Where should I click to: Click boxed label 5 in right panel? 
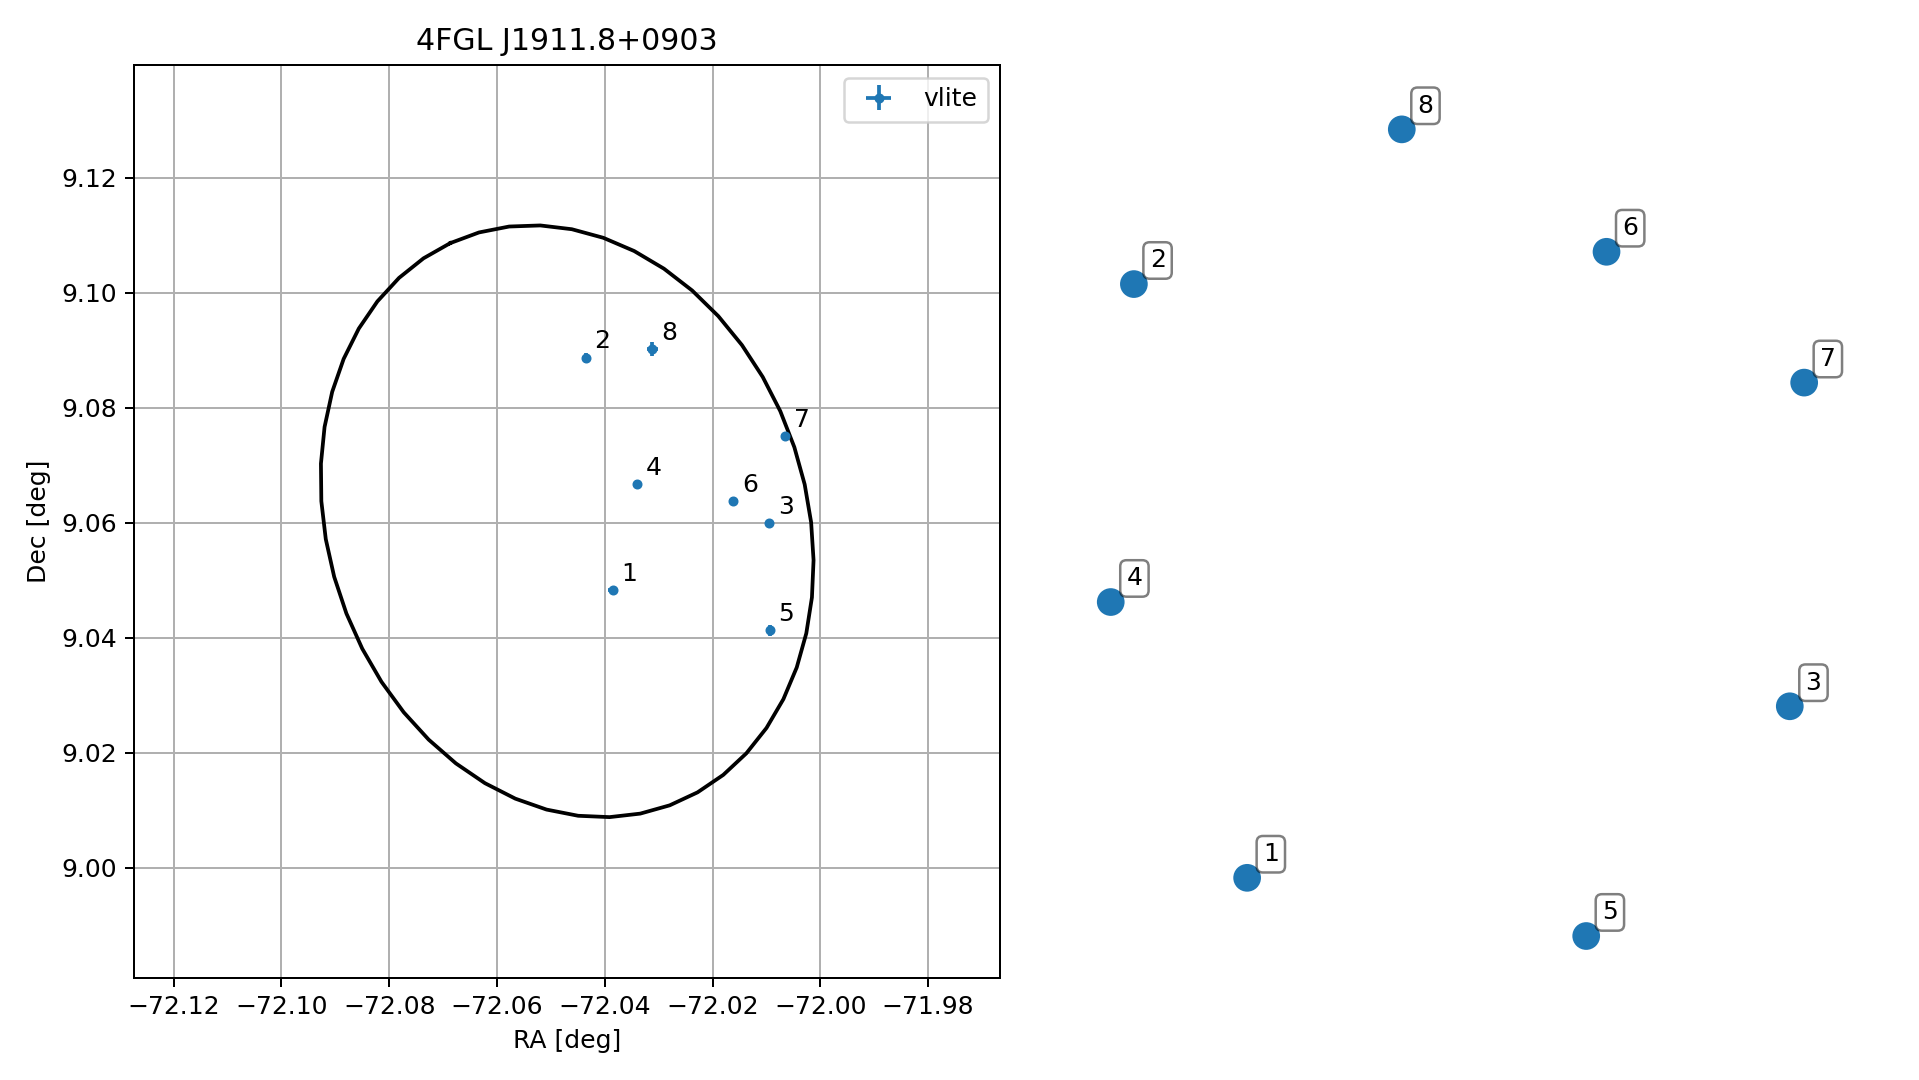coord(1610,912)
